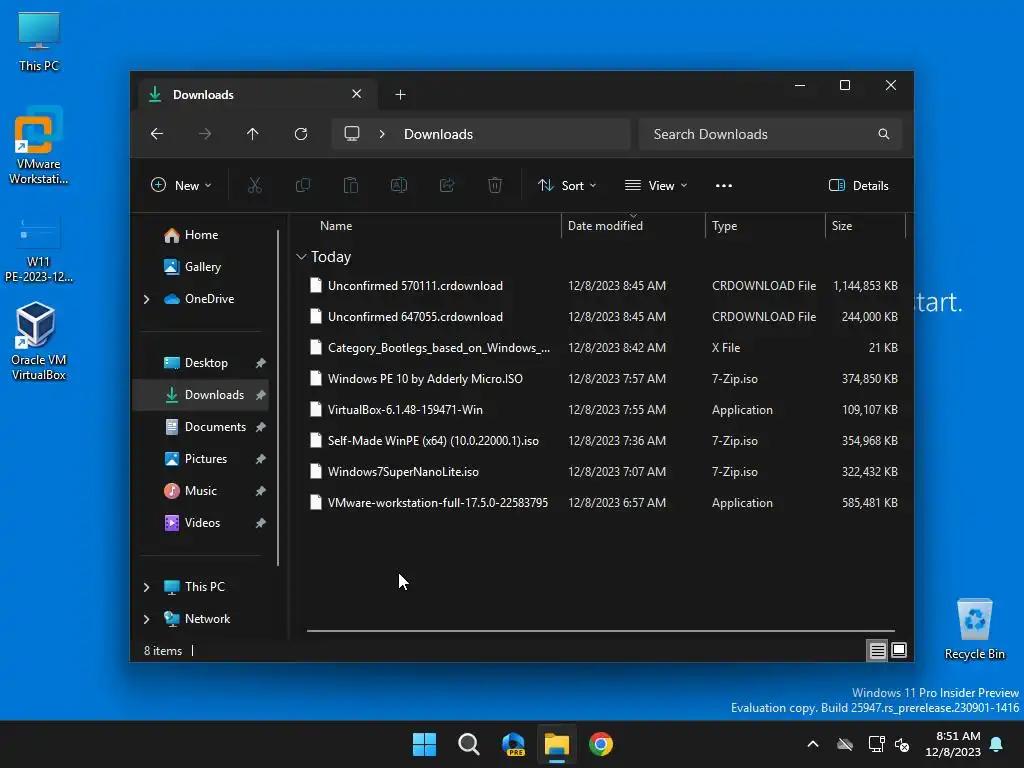
Task: Click Downloads breadcrumb in address bar
Action: tap(438, 134)
